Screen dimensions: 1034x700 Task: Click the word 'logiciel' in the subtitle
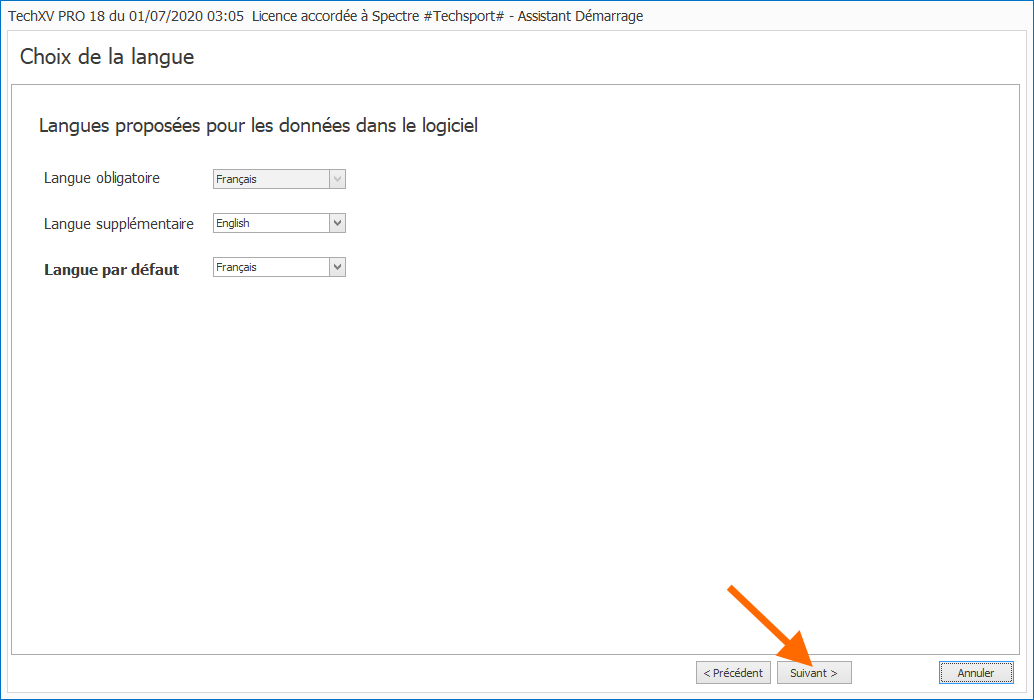point(449,126)
